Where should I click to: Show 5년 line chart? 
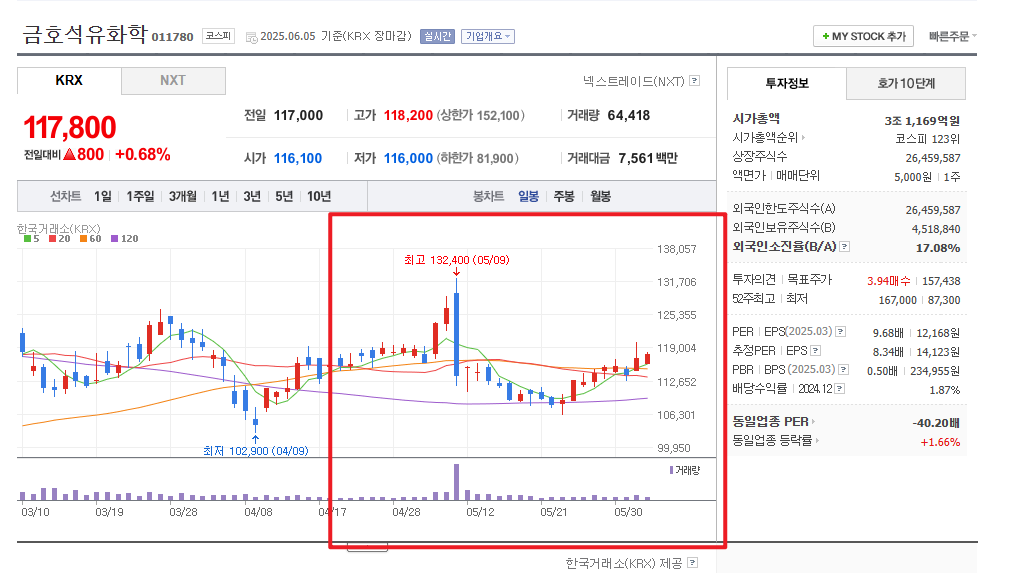coord(284,196)
